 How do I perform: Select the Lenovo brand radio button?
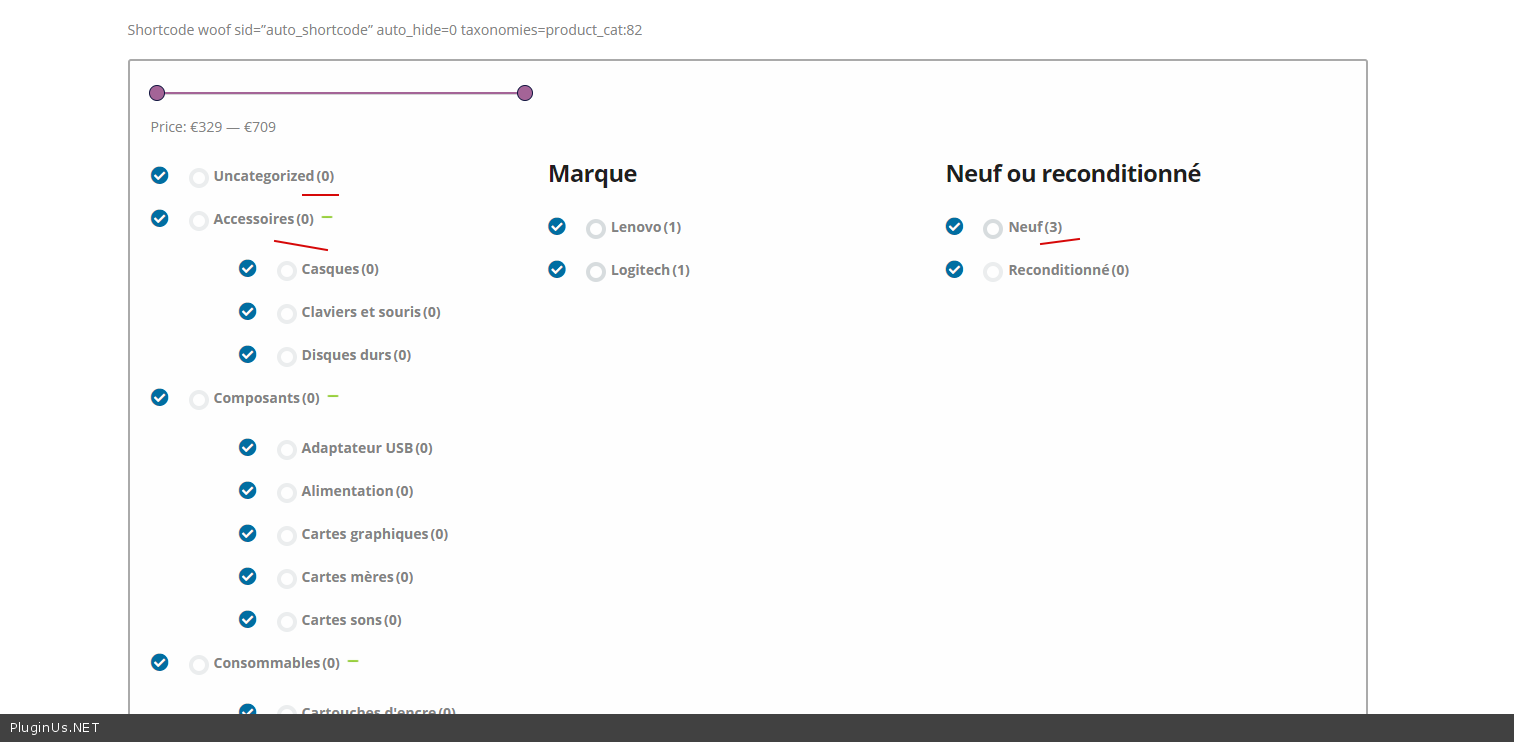tap(595, 229)
